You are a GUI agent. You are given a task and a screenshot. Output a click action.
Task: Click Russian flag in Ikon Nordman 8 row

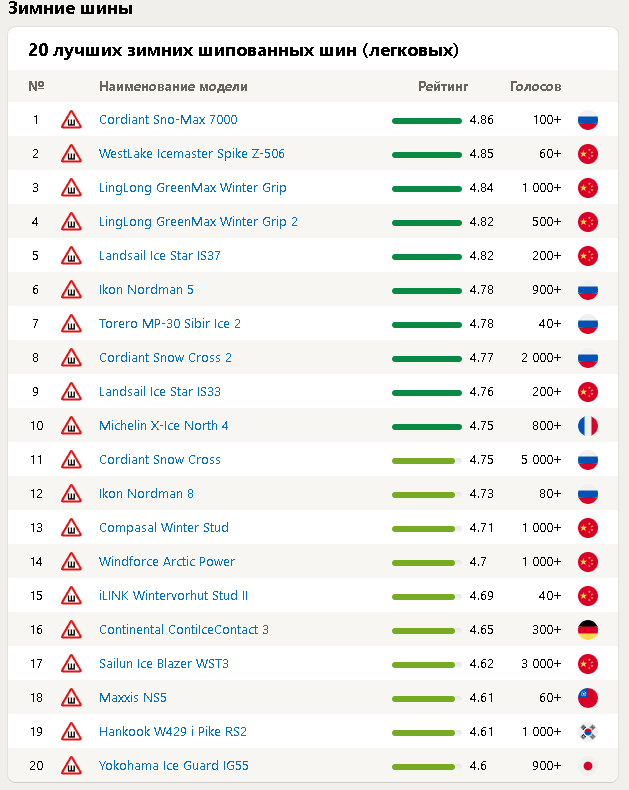pos(588,494)
